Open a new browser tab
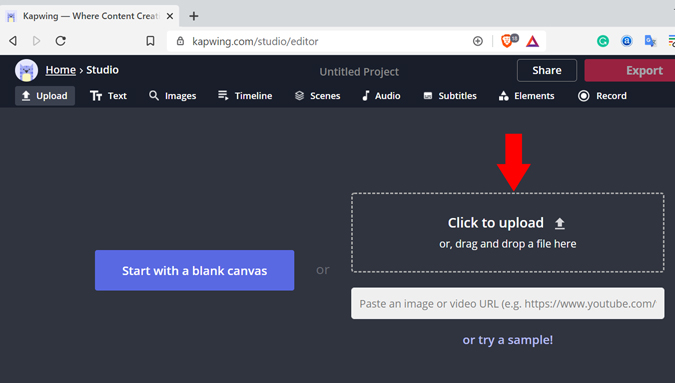Image resolution: width=675 pixels, height=383 pixels. (x=194, y=16)
